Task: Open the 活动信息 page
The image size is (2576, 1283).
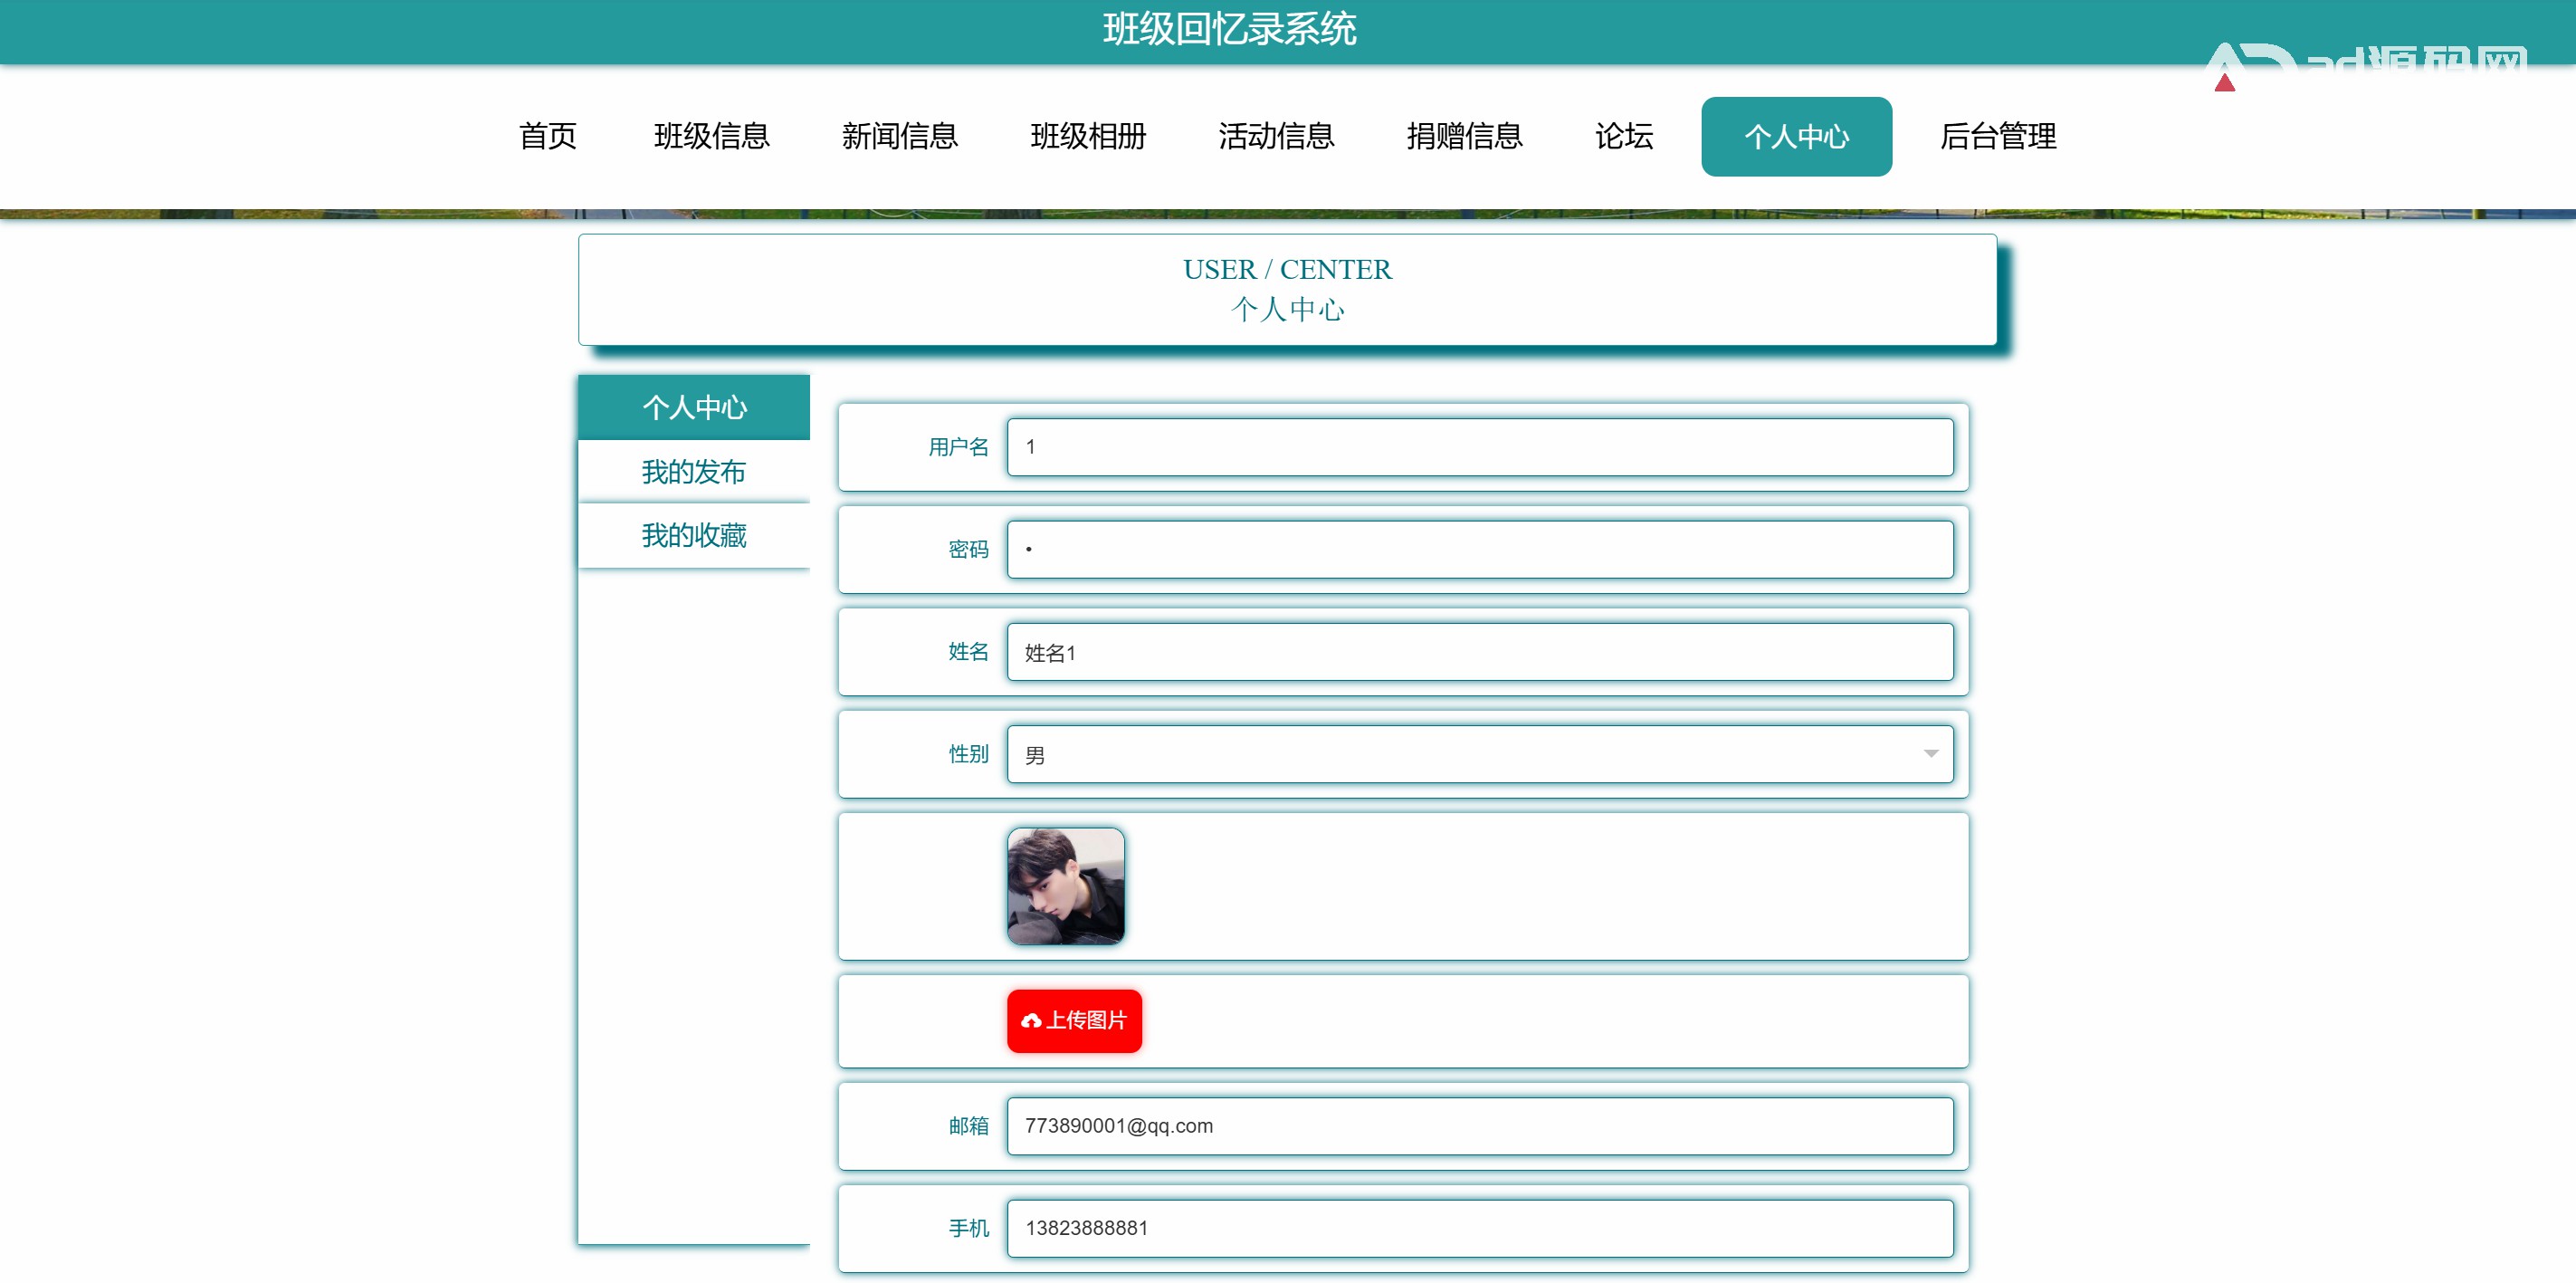Action: coord(1276,136)
